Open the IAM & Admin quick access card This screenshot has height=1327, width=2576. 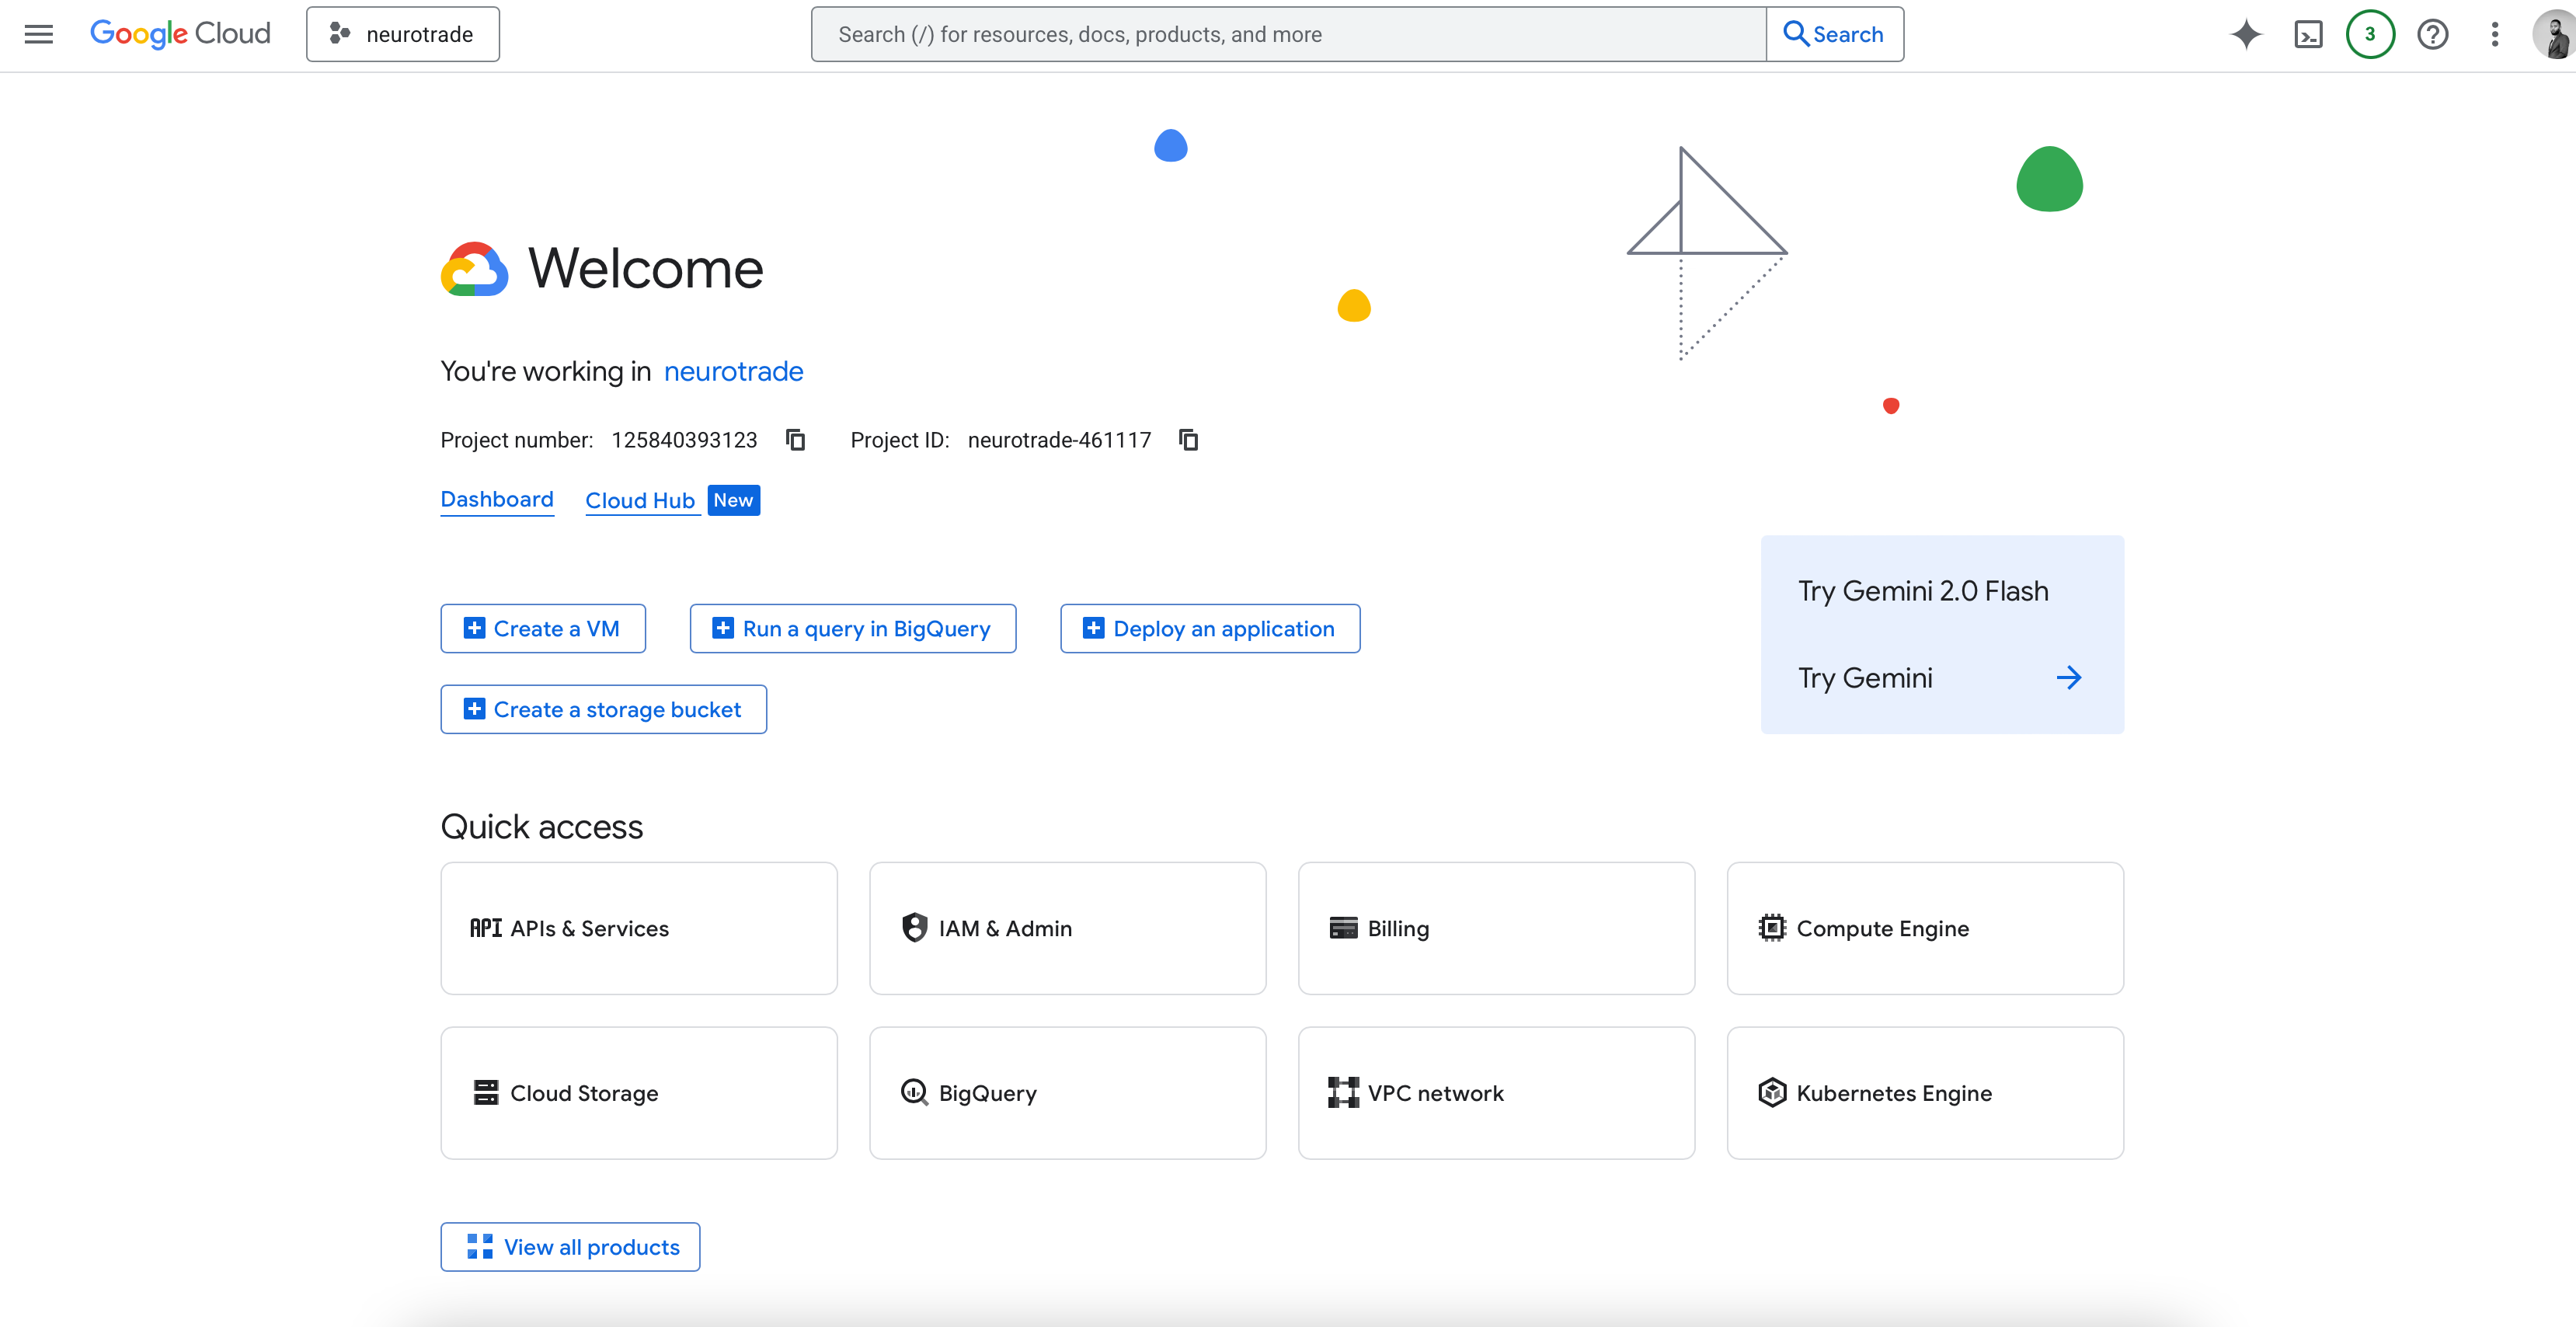(x=1067, y=928)
